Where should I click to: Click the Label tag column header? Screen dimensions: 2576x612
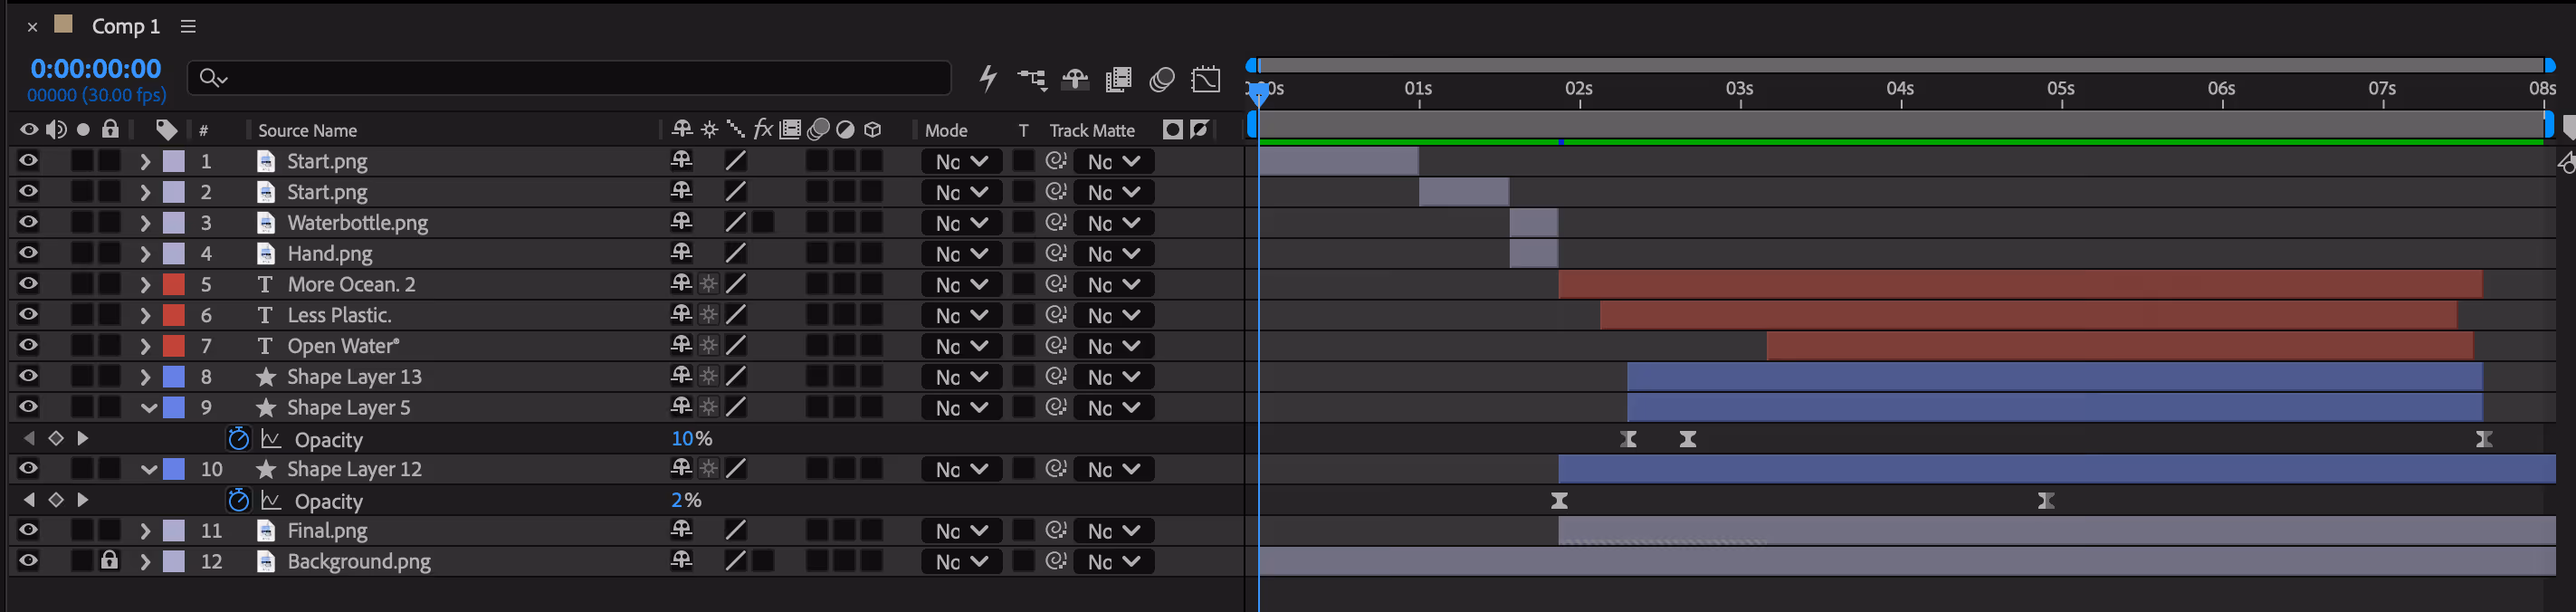pos(166,130)
